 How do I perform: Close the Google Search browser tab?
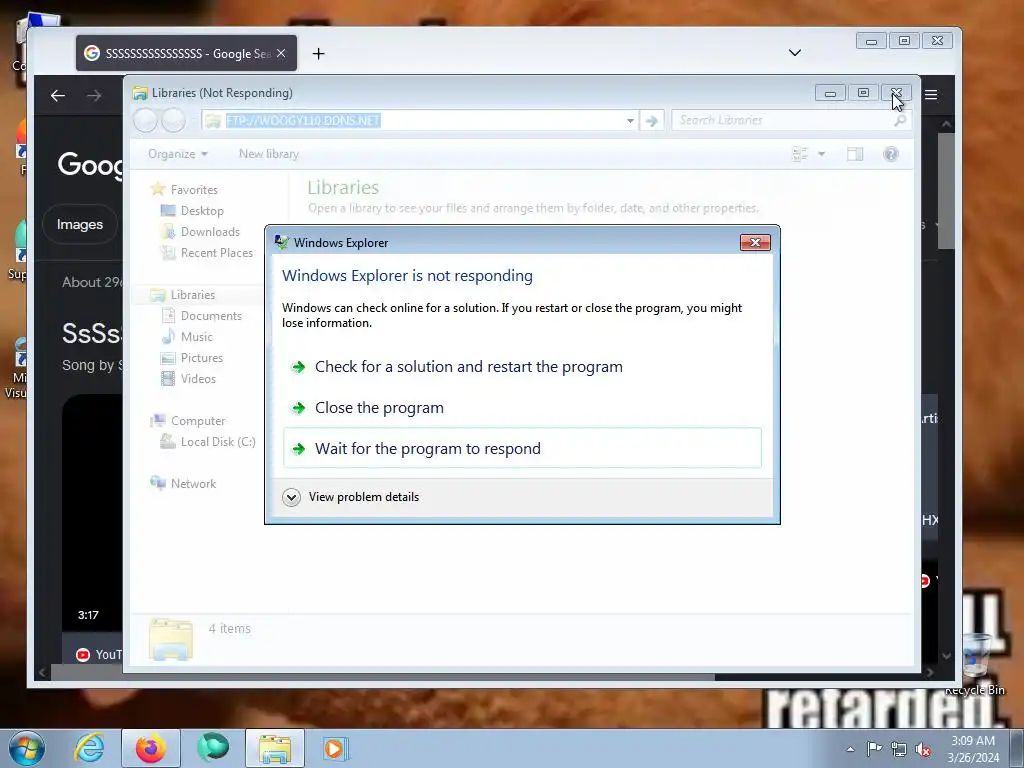pyautogui.click(x=281, y=54)
